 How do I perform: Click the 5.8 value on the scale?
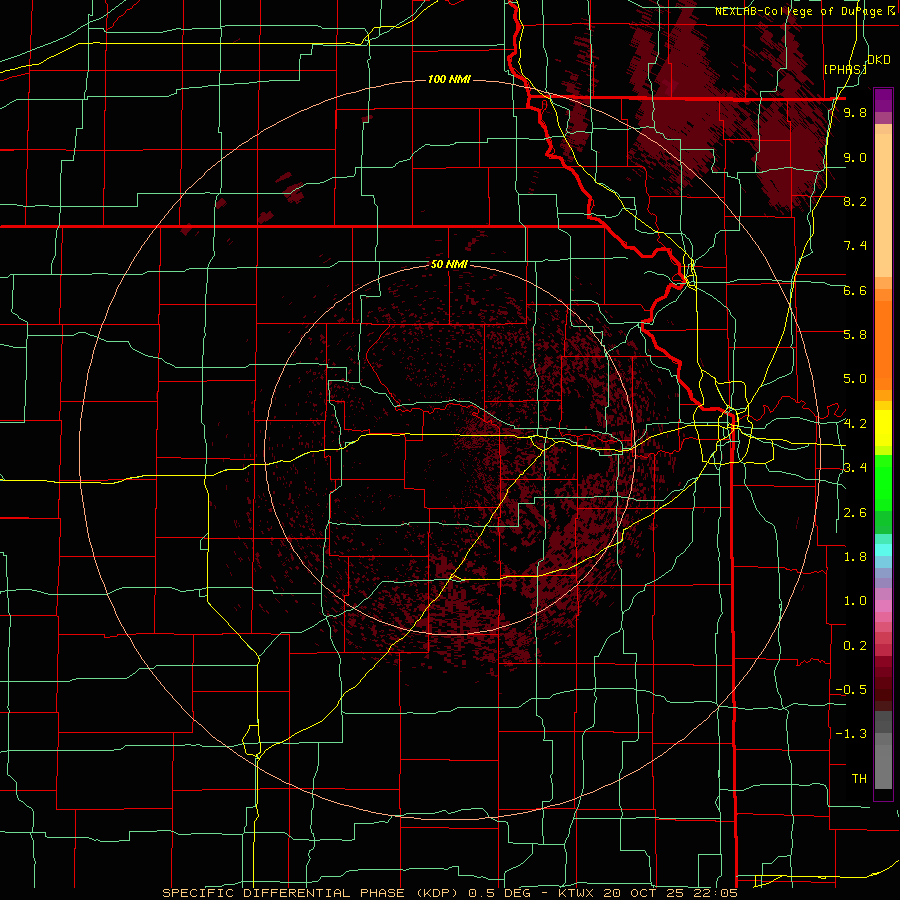855,335
